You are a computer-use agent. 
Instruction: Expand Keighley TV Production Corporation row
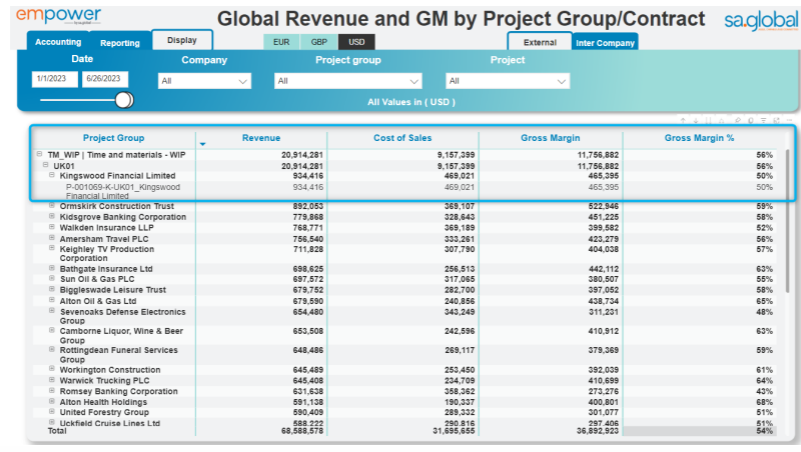[x=52, y=248]
